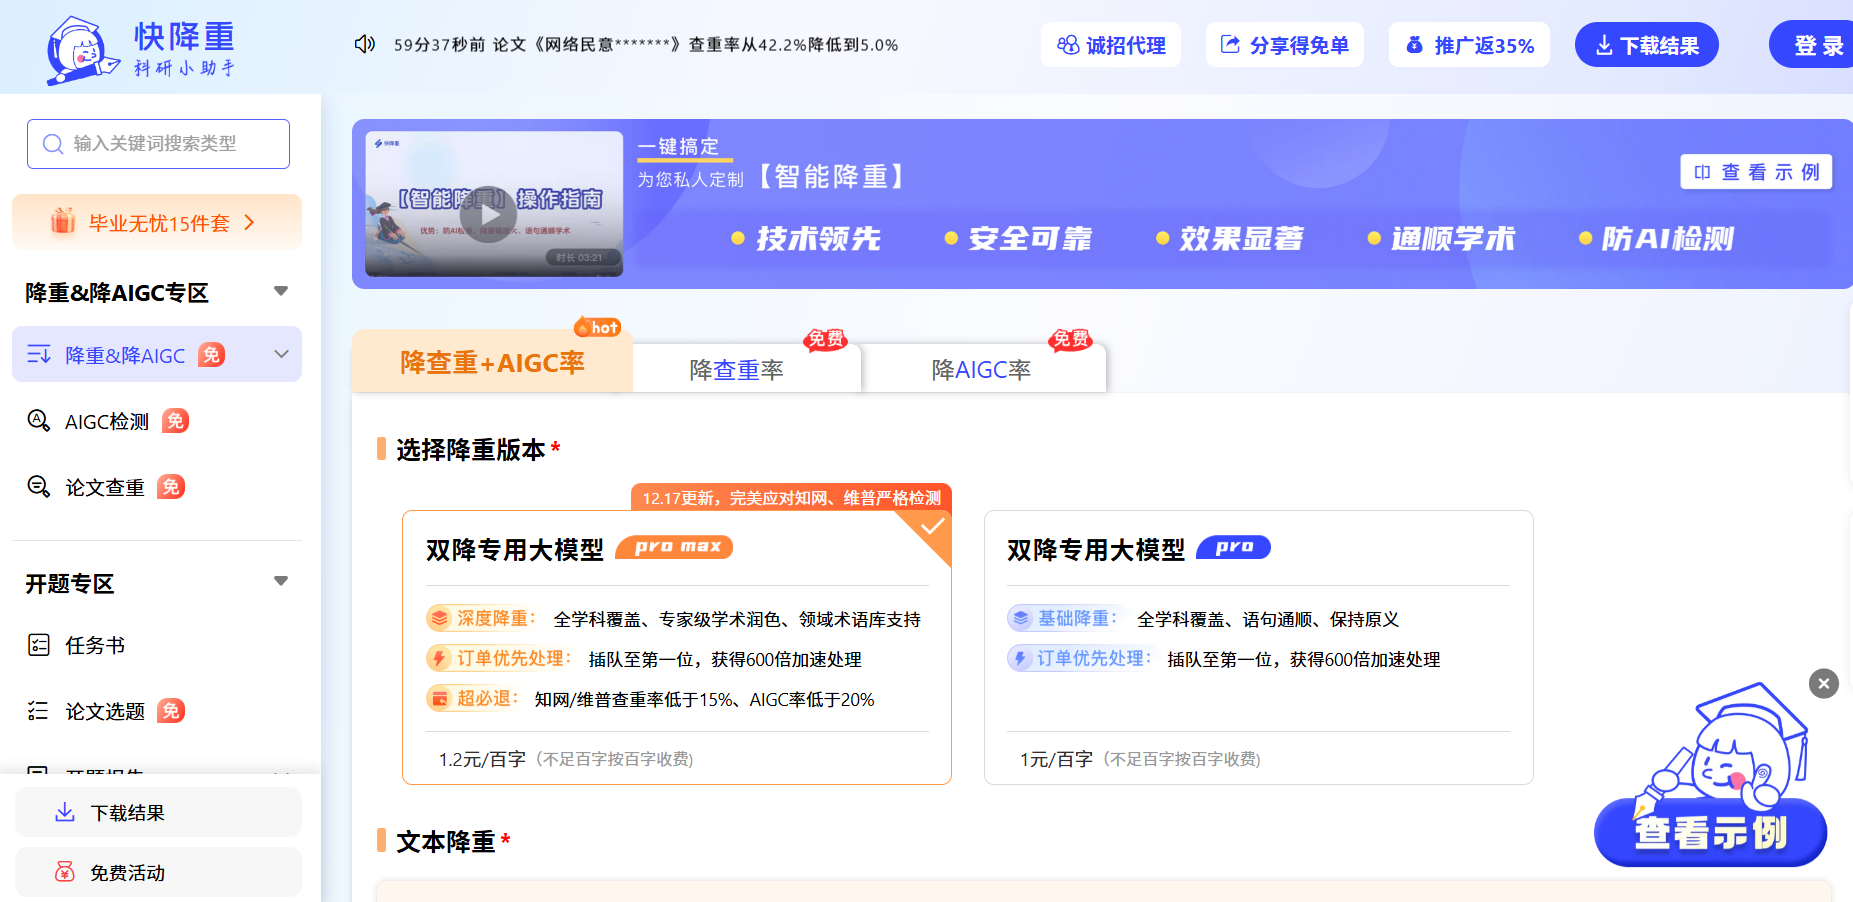This screenshot has width=1853, height=902.
Task: Collapse the 降重&降AIGC专区 section
Action: [x=281, y=291]
